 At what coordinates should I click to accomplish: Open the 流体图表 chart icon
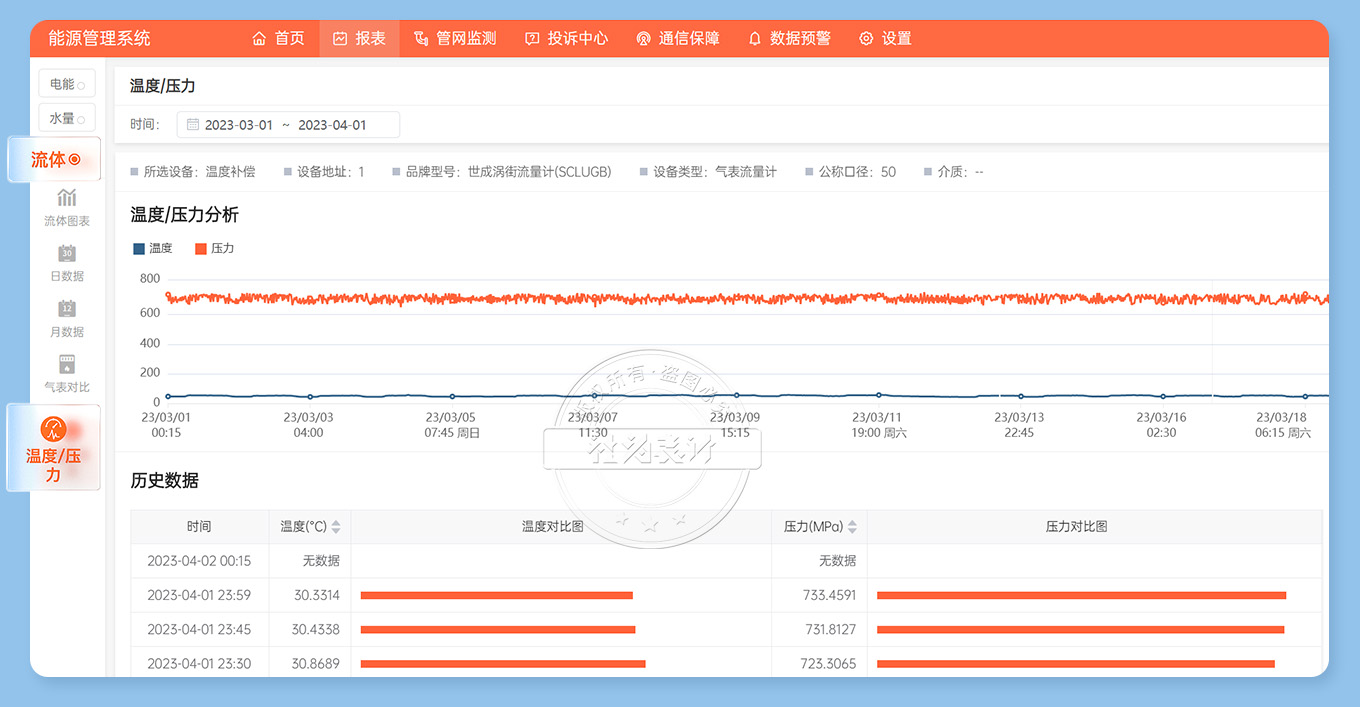(67, 197)
